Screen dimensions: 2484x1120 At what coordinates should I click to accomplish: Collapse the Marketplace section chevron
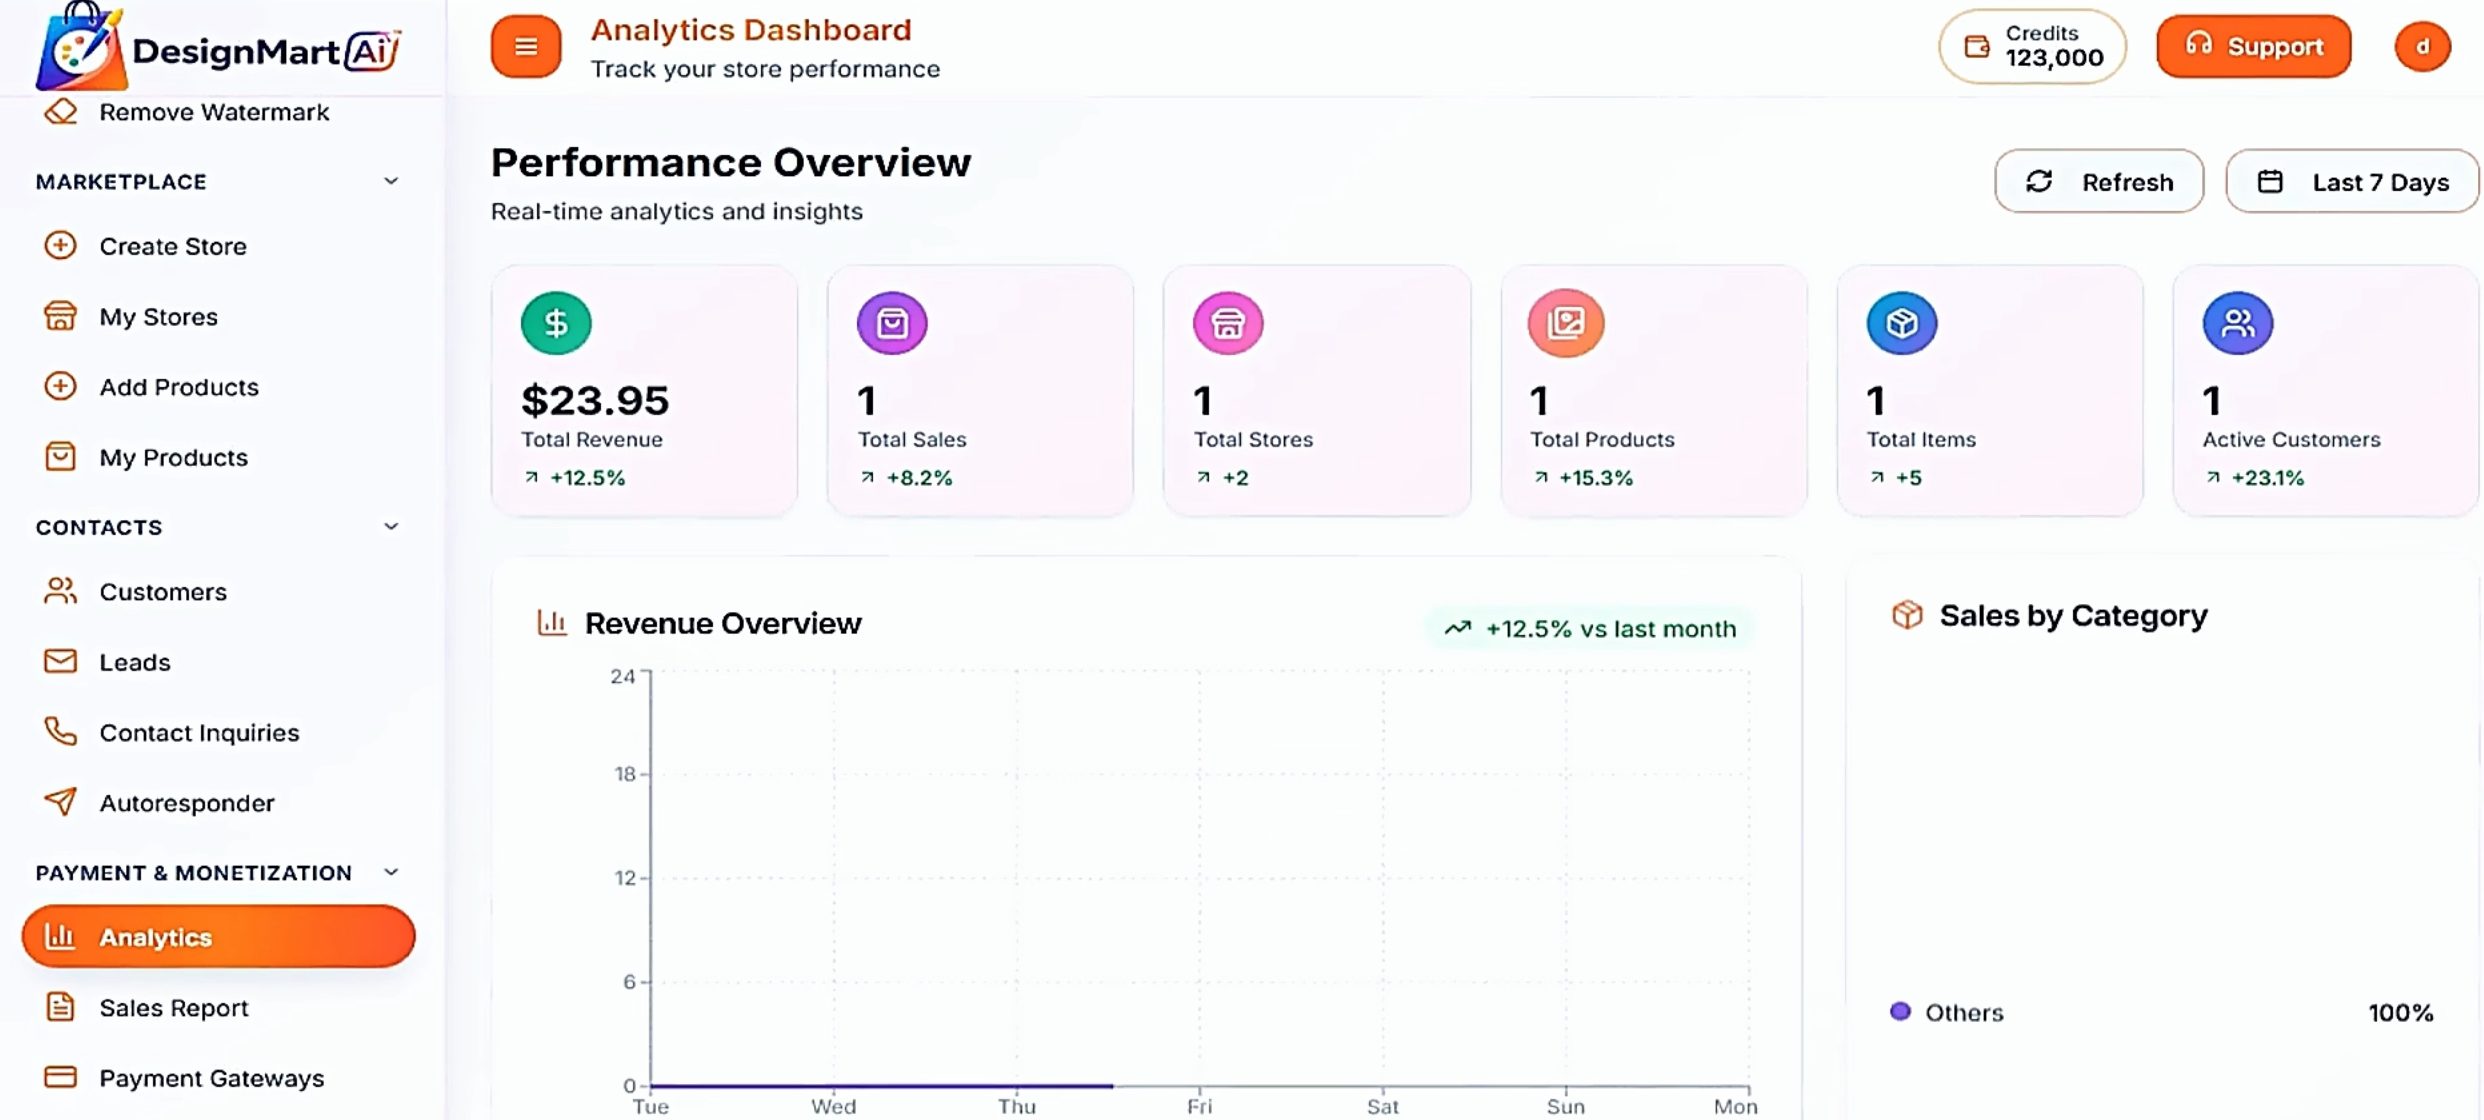(x=391, y=181)
